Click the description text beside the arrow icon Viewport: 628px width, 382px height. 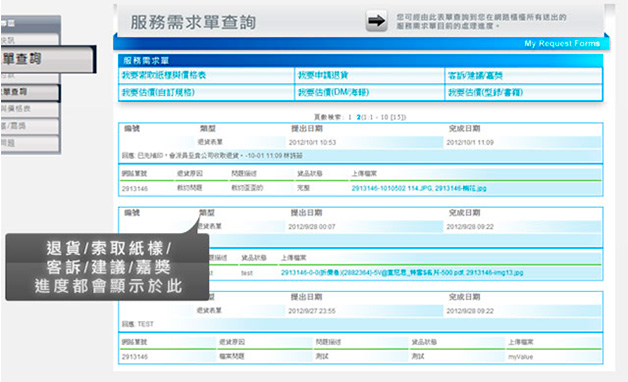481,21
